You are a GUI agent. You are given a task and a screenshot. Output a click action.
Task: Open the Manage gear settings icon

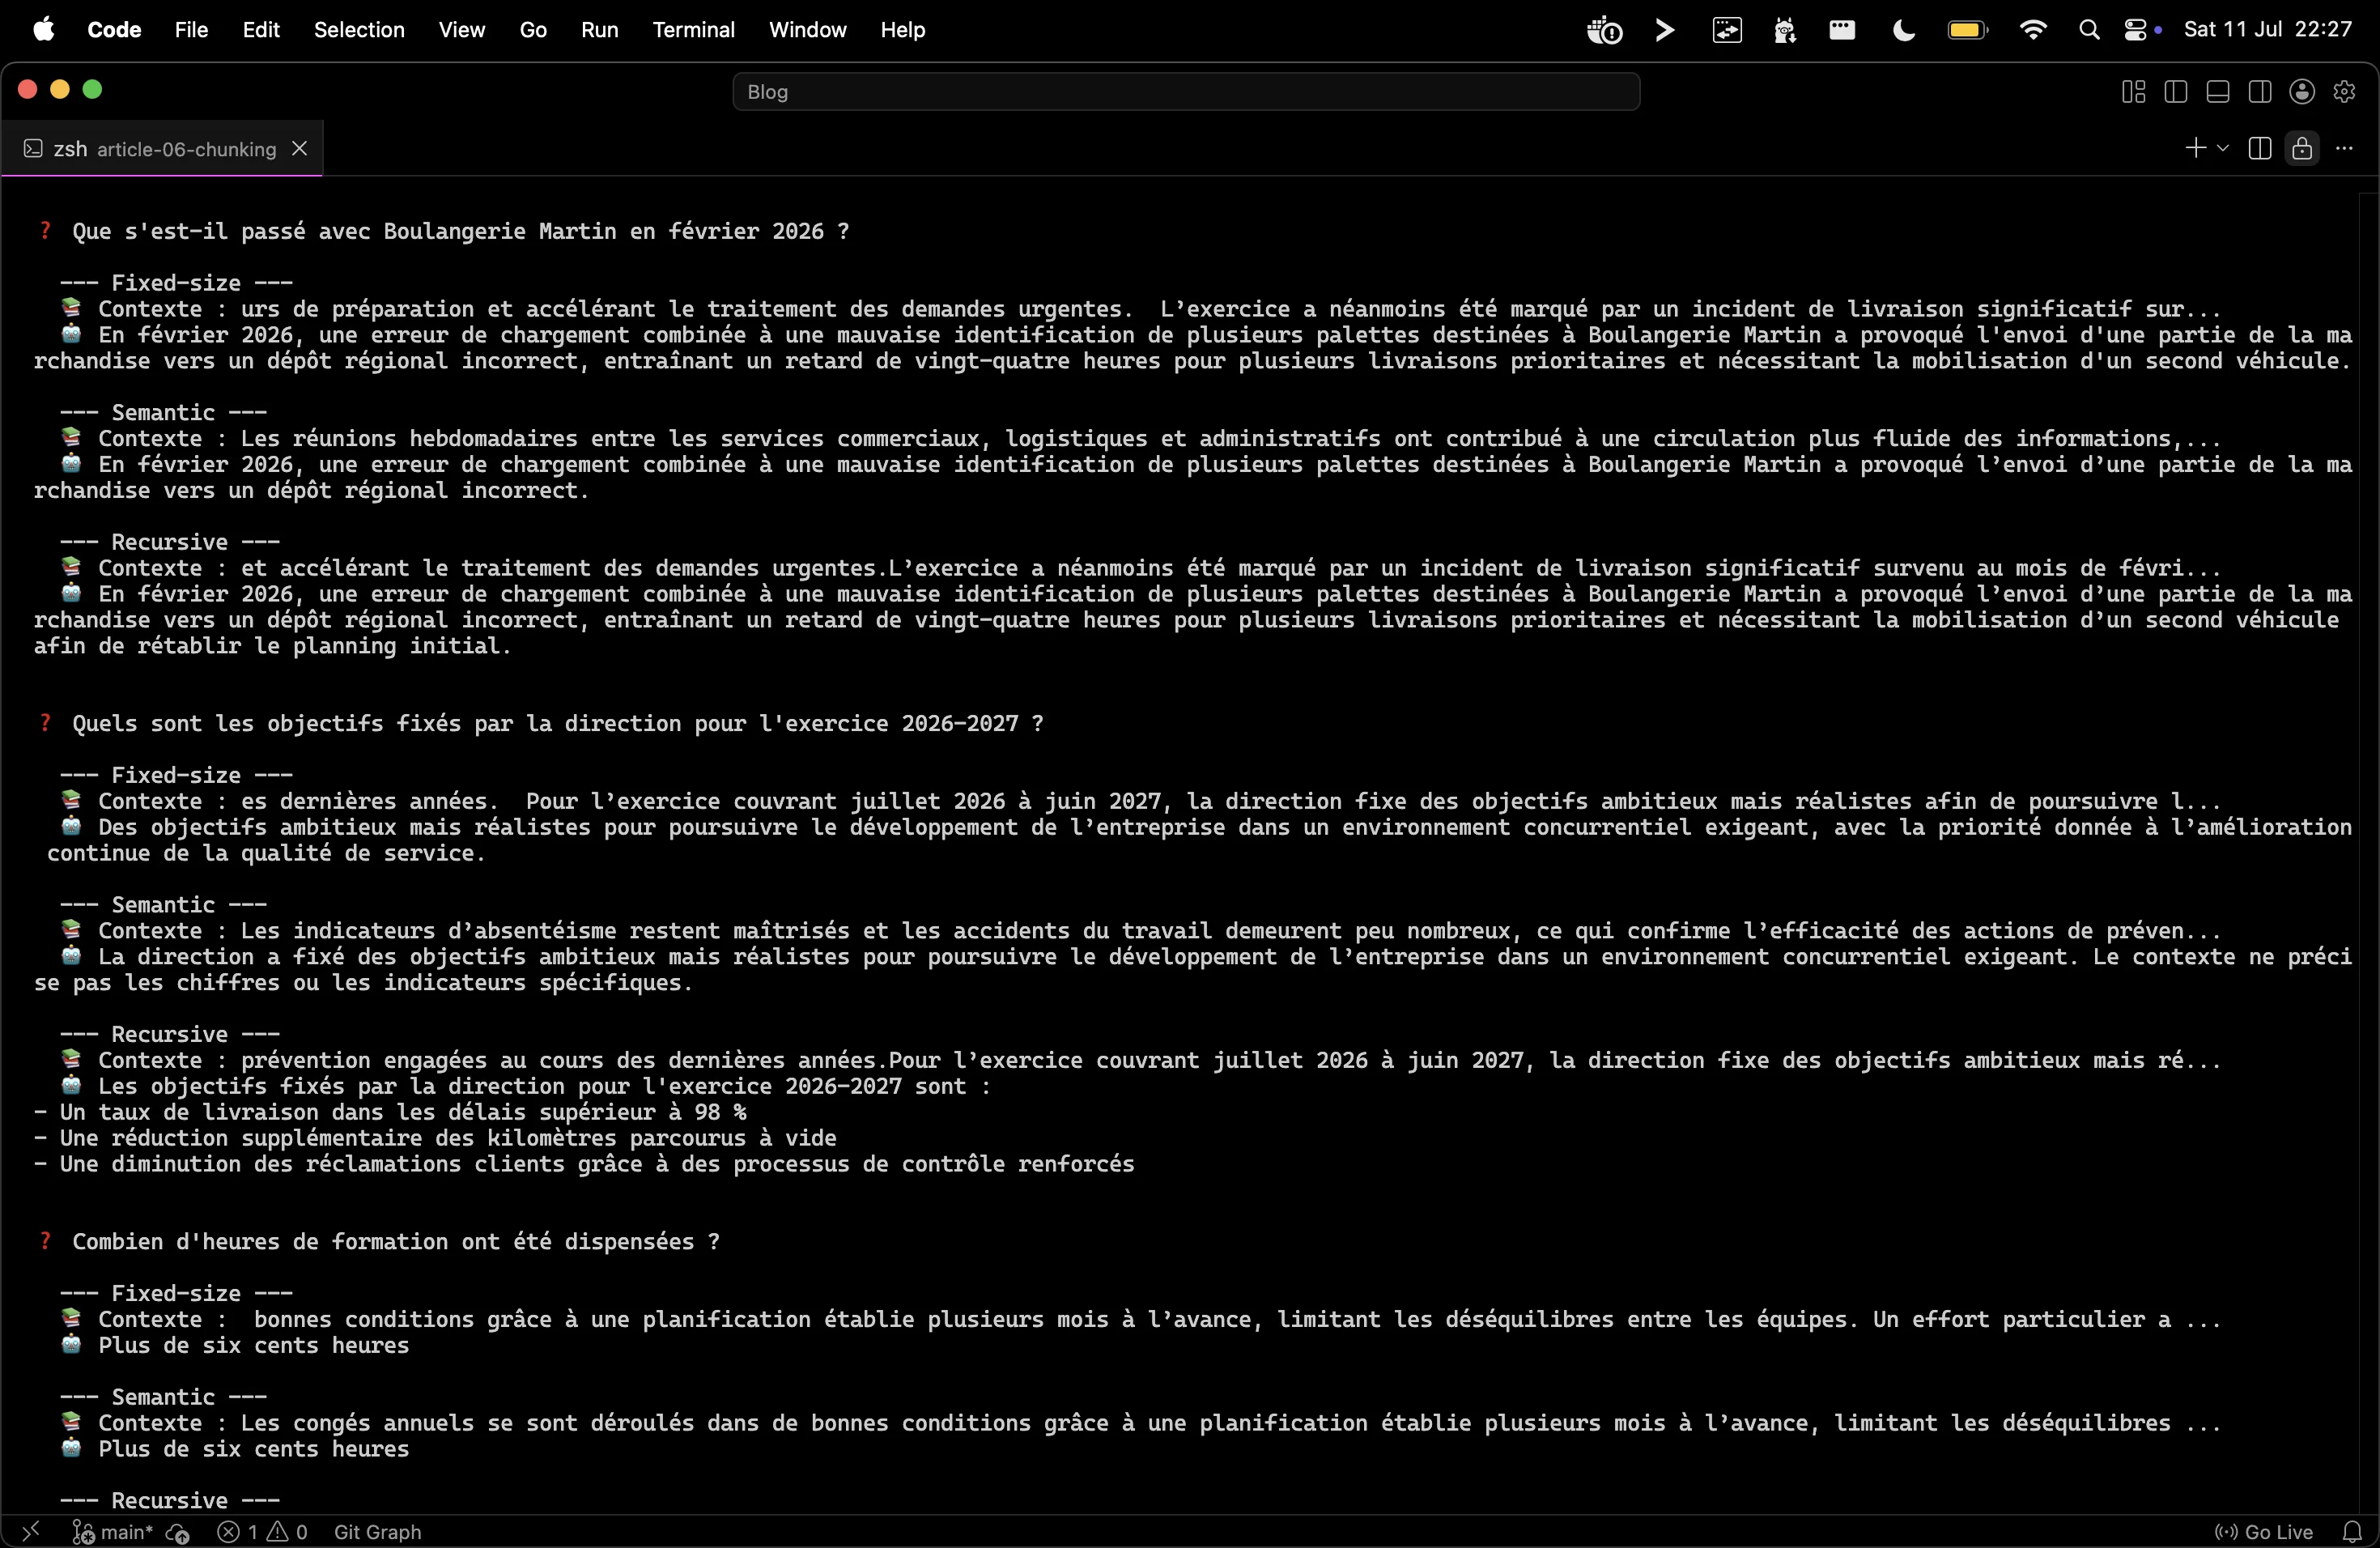tap(2344, 92)
